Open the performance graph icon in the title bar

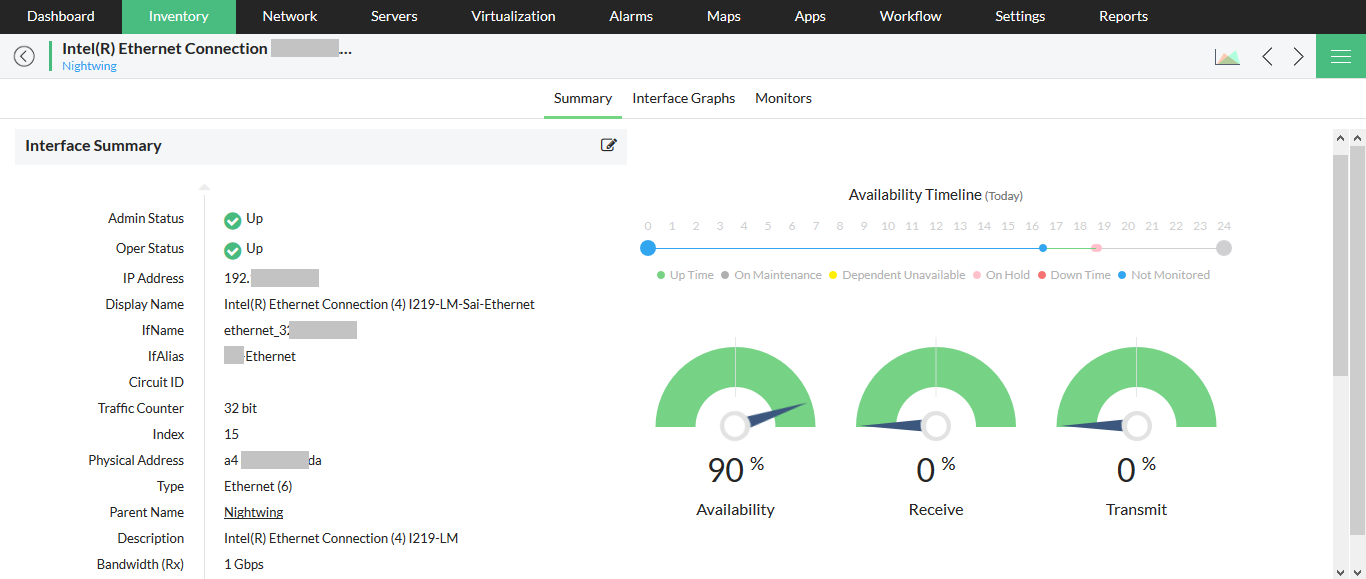tap(1227, 56)
